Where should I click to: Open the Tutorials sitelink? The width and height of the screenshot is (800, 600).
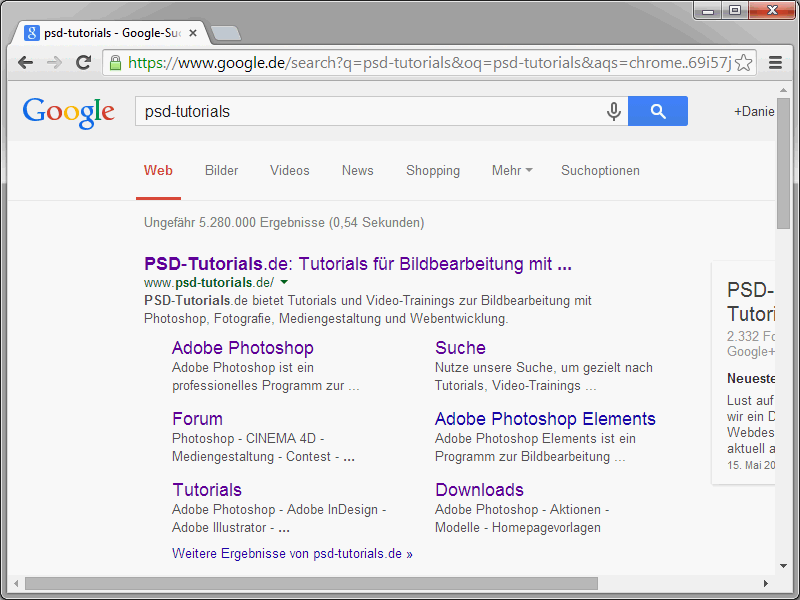(207, 490)
